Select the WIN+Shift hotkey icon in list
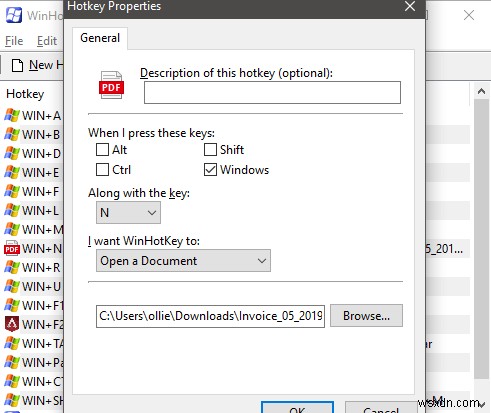 12,400
